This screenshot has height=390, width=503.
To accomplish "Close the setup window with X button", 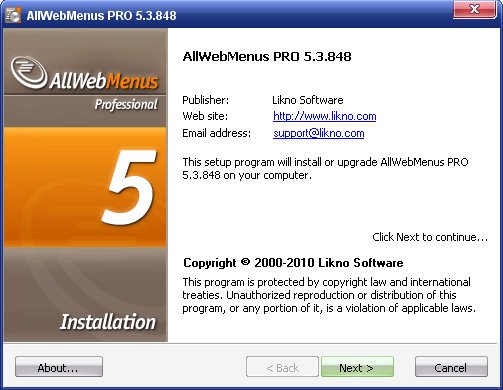I will click(474, 9).
